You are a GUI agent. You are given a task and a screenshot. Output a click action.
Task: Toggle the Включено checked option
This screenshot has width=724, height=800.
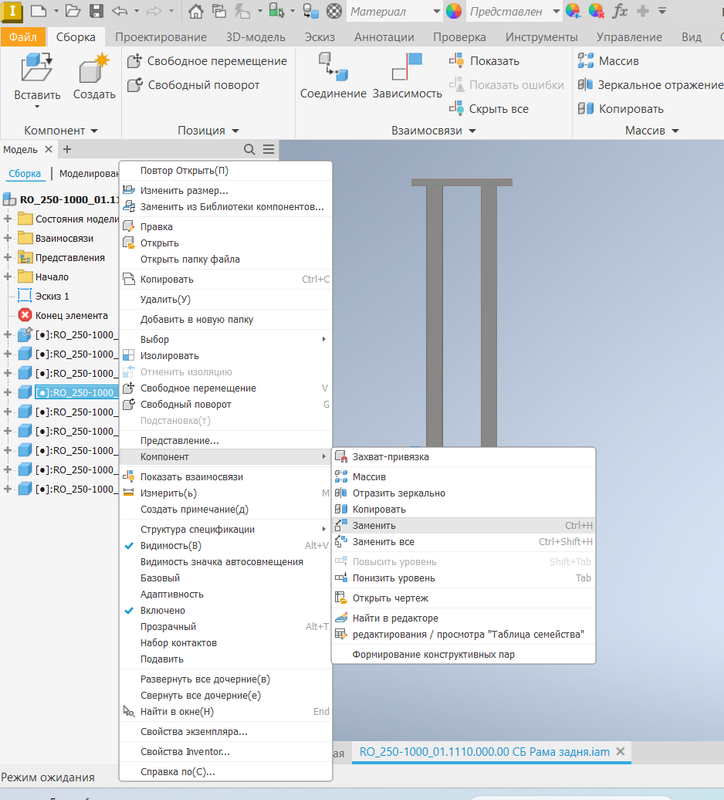[x=226, y=610]
